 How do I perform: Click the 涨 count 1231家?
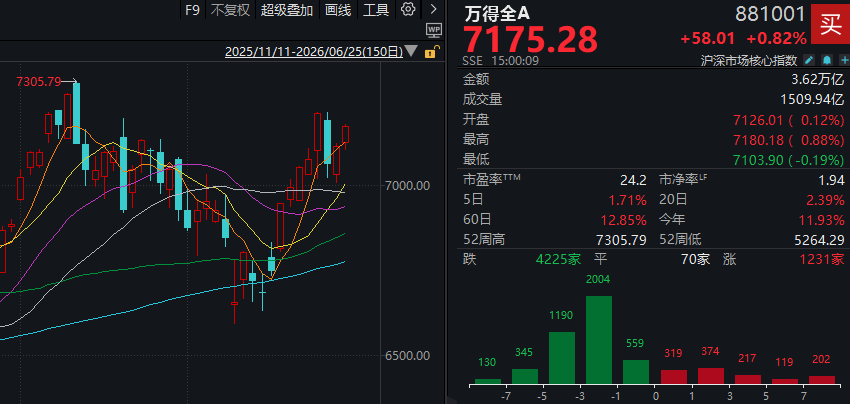point(822,259)
